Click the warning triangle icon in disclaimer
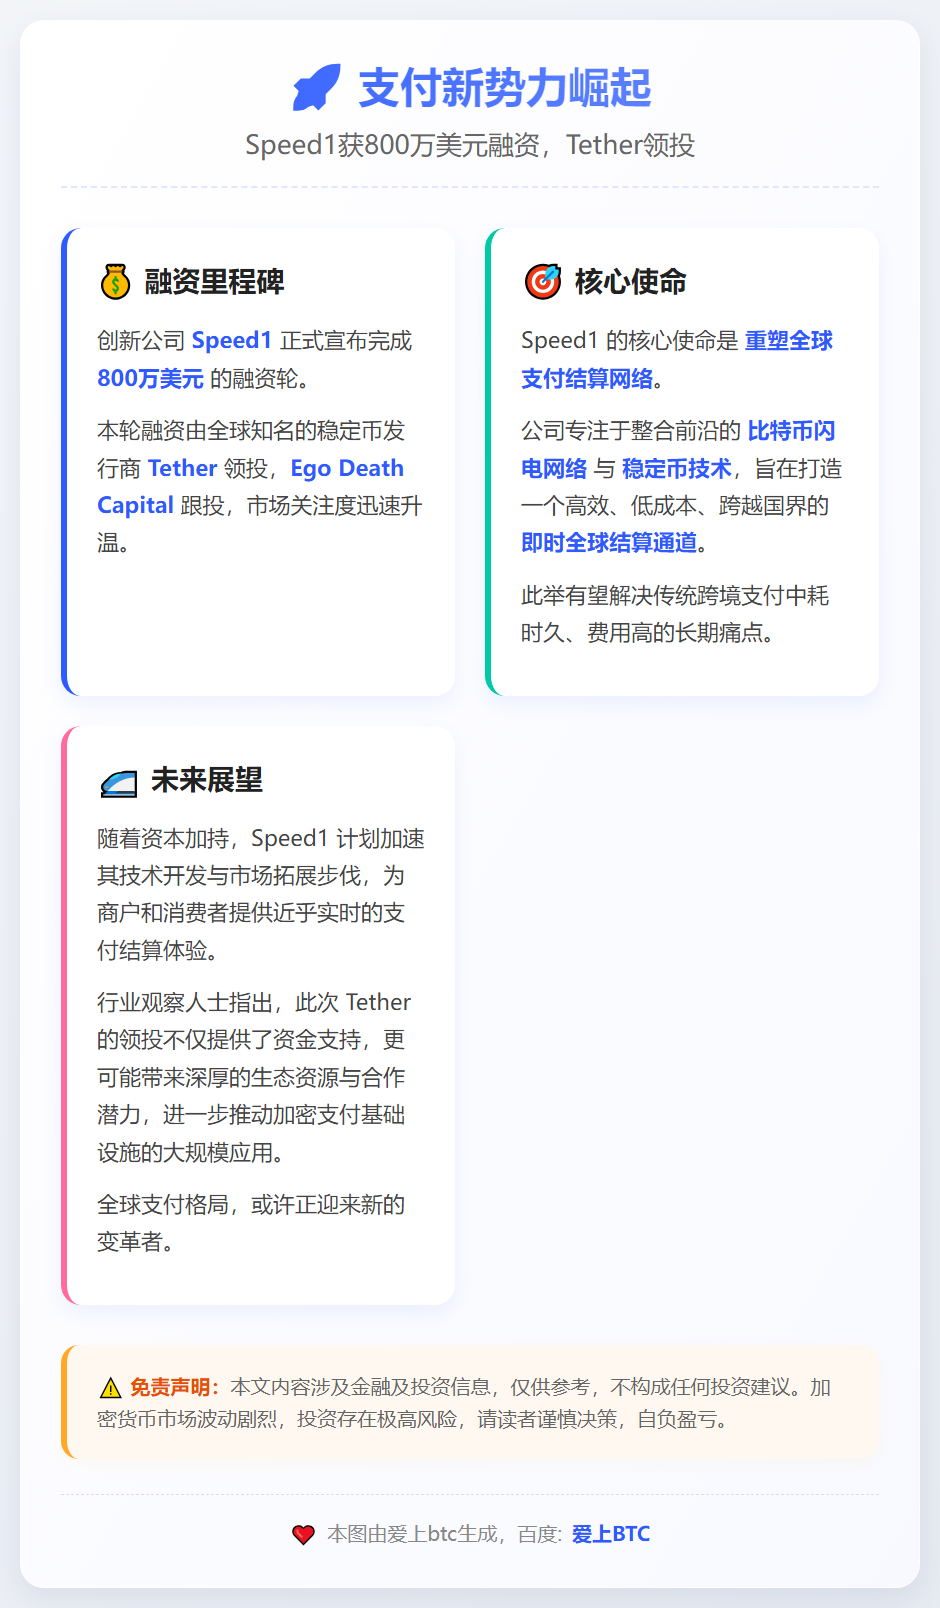Viewport: 940px width, 1608px height. pyautogui.click(x=110, y=1388)
